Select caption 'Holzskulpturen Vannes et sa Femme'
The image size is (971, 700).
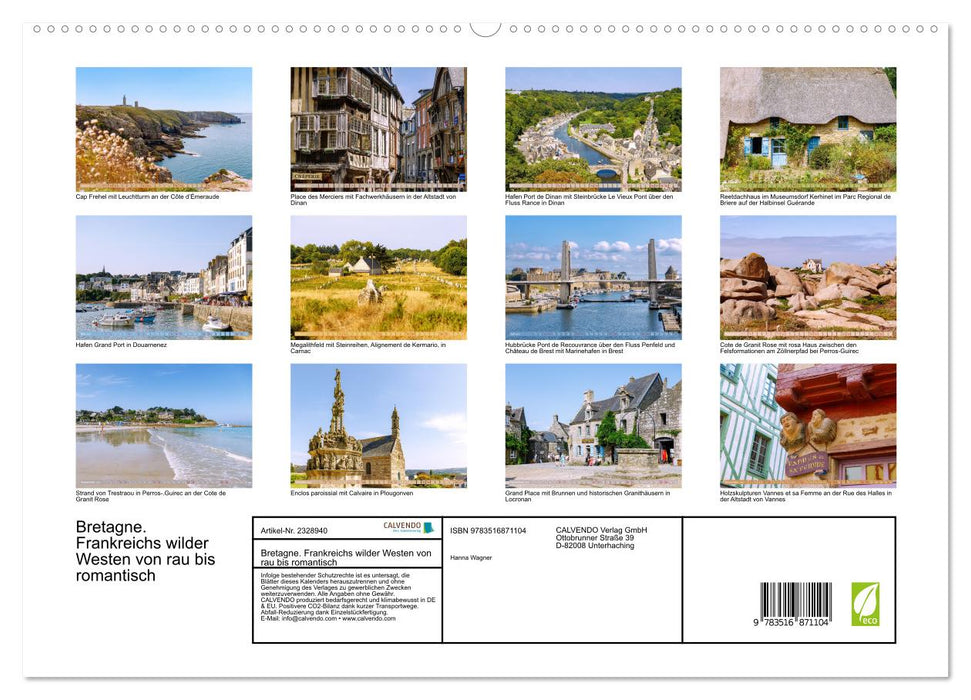[806, 496]
